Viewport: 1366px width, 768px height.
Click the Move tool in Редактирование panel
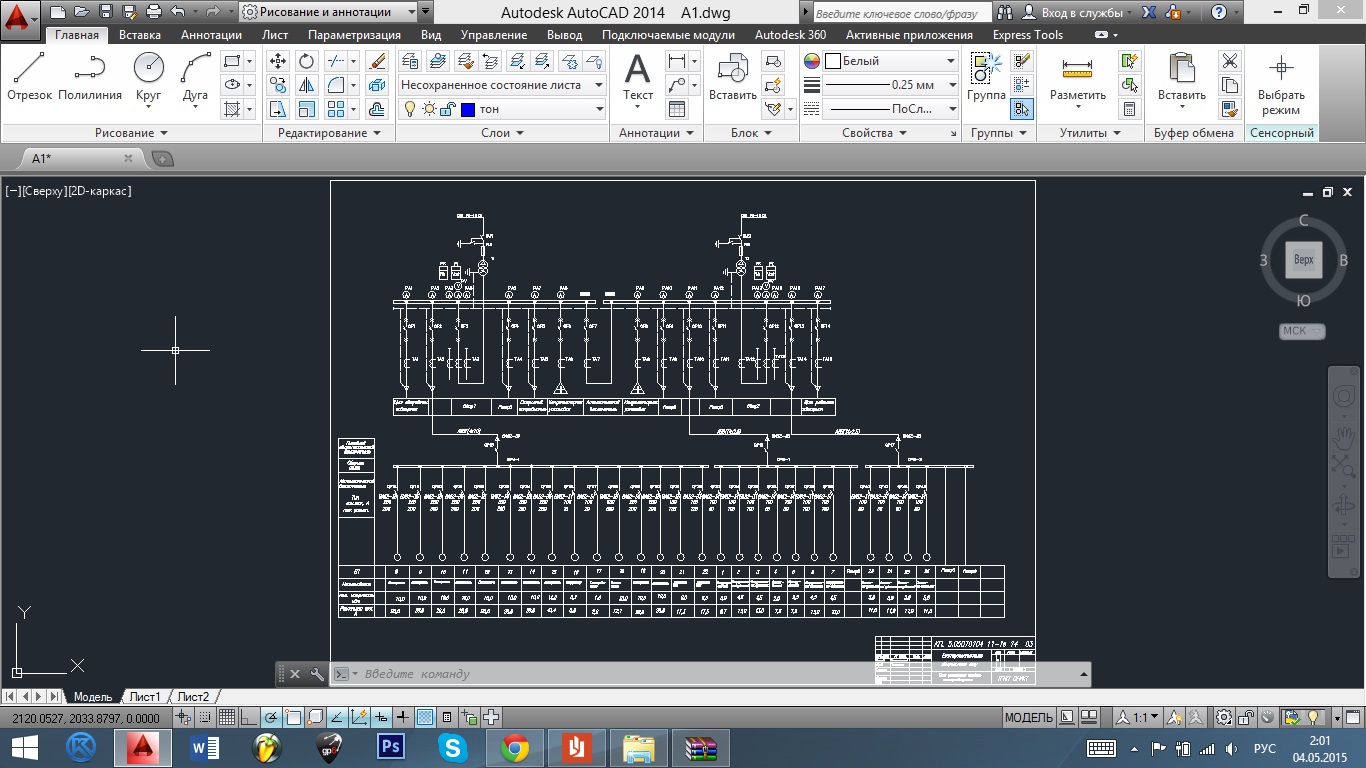click(x=278, y=61)
